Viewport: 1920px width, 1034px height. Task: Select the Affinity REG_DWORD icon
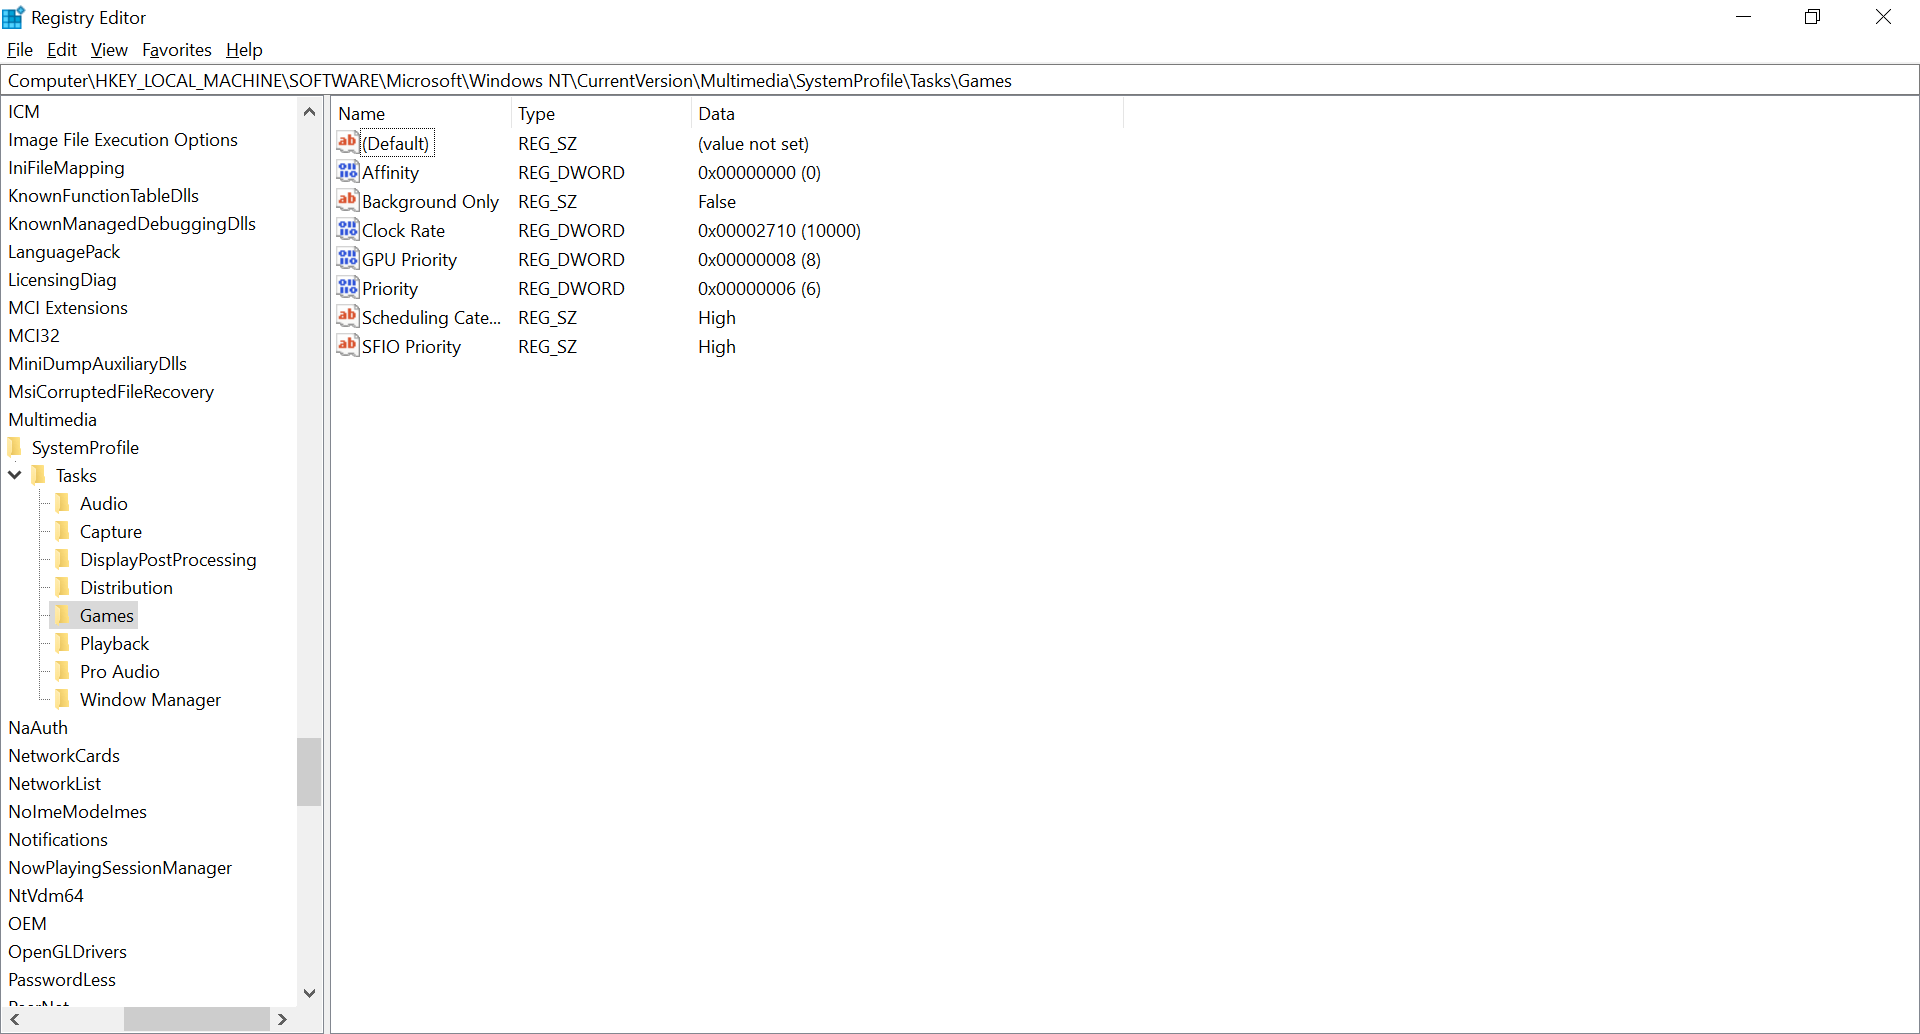click(x=347, y=172)
